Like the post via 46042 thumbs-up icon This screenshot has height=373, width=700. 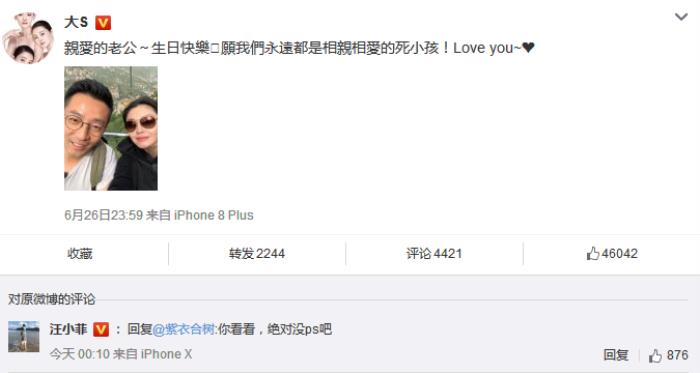(x=593, y=254)
